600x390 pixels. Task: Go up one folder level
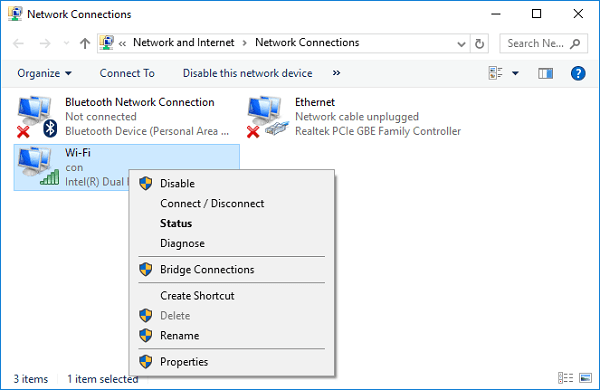[x=85, y=43]
